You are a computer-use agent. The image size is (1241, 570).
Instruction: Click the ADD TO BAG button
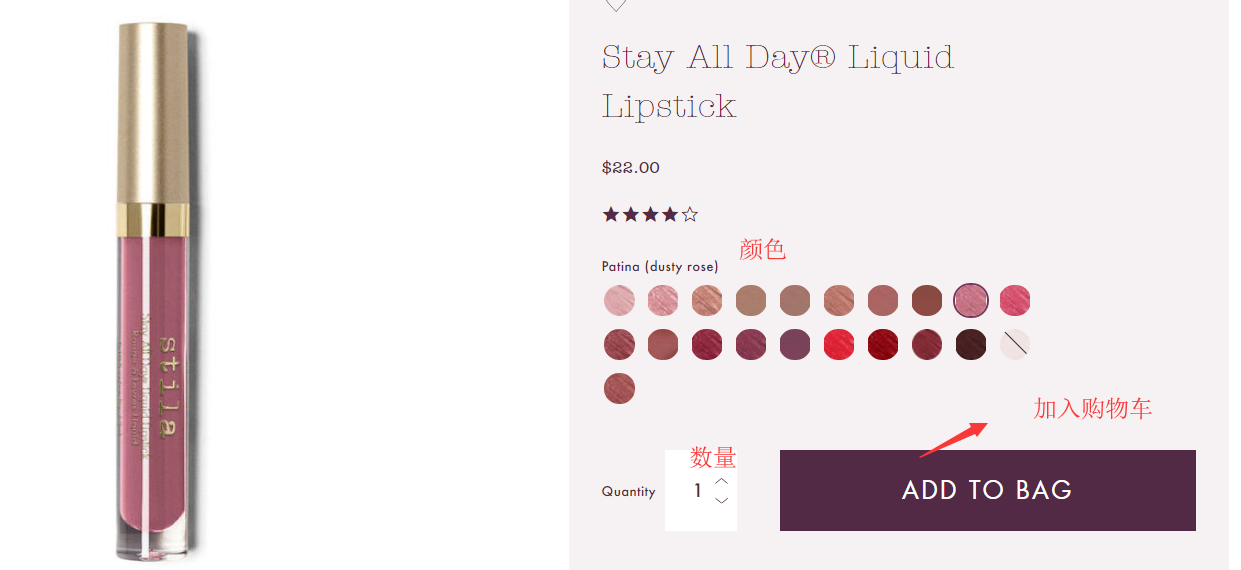pos(987,490)
